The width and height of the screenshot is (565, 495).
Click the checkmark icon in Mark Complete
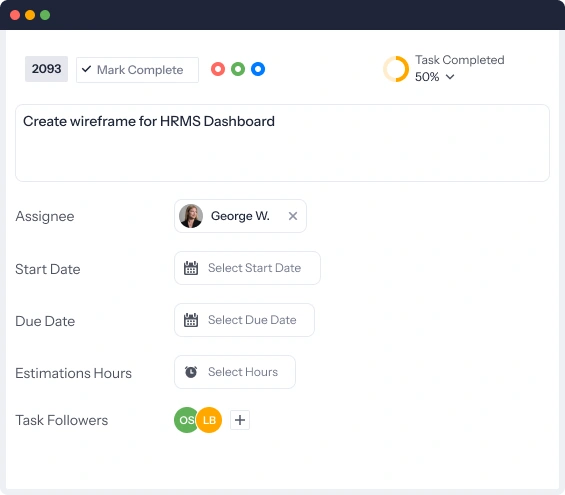(x=86, y=69)
